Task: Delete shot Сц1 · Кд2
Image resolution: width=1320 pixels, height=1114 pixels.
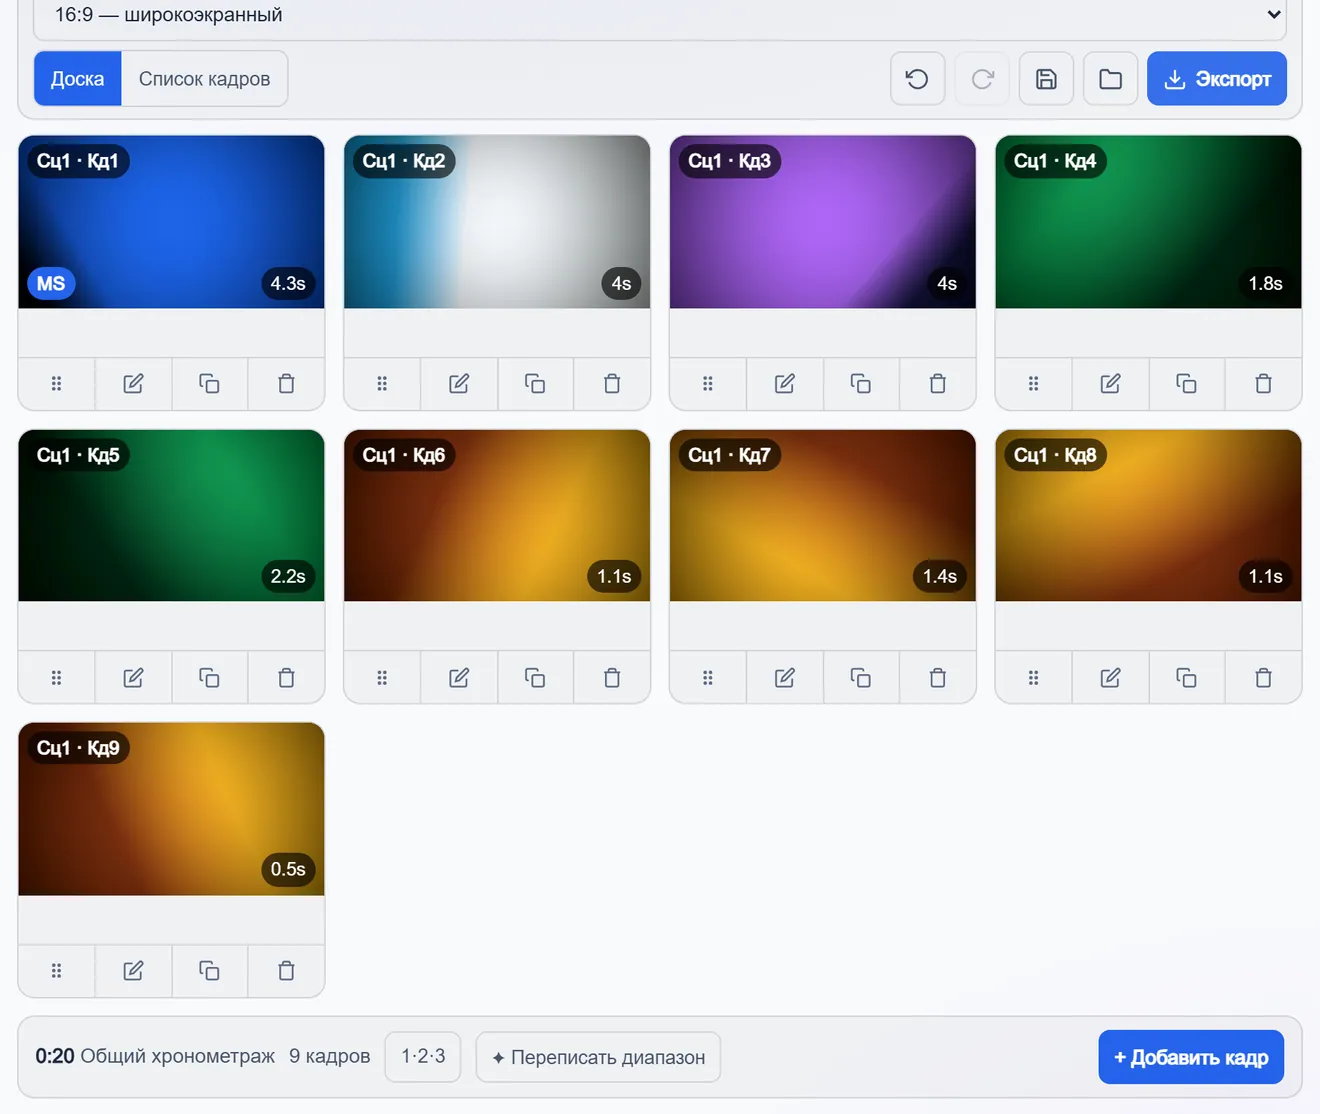Action: [x=612, y=384]
